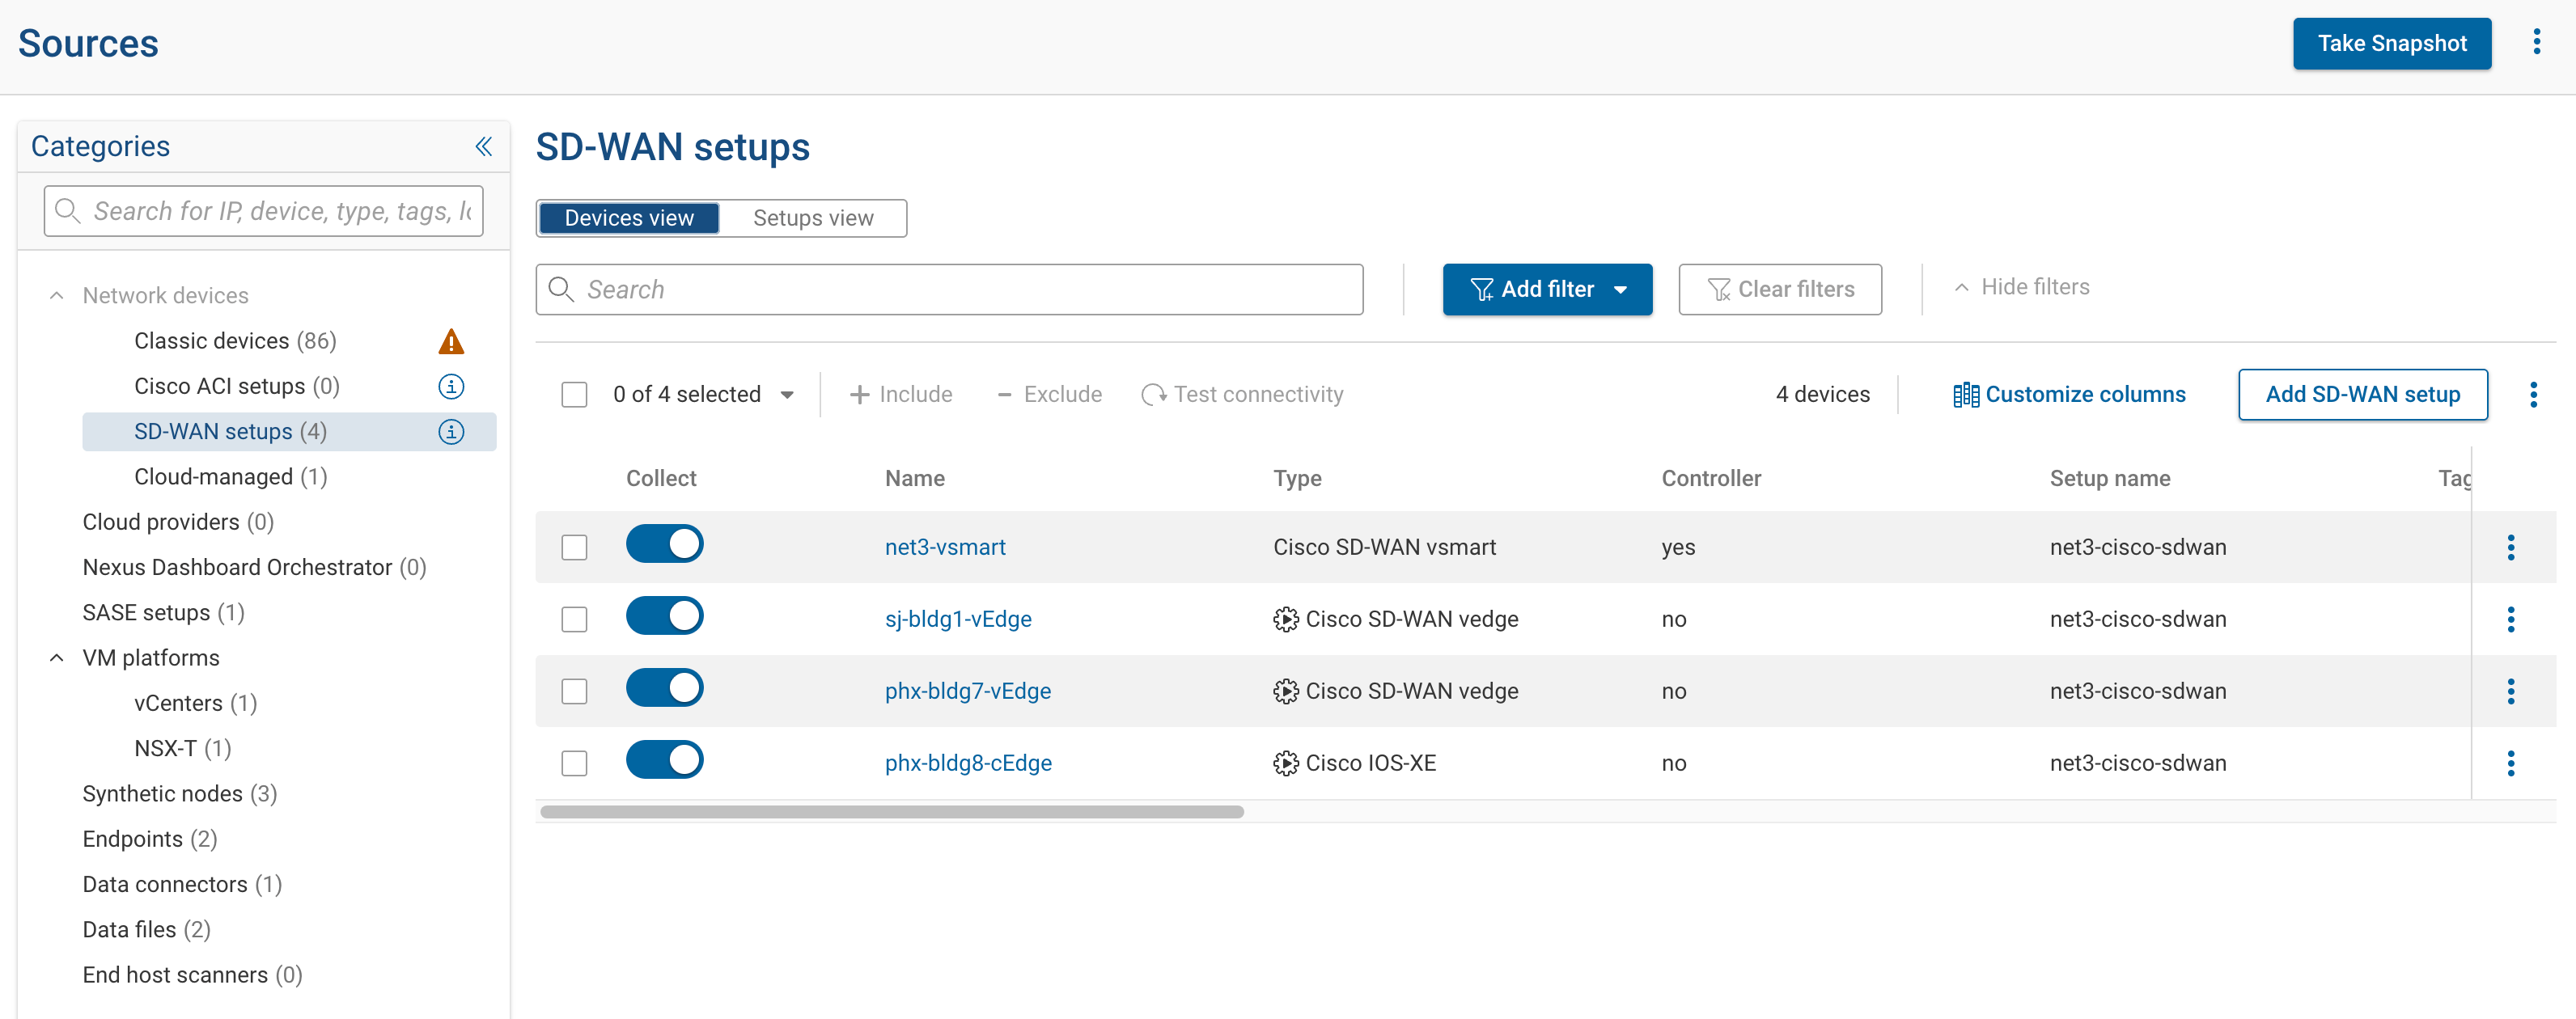2576x1019 pixels.
Task: Check the checkbox for sj-bldg1-vEdge row
Action: click(574, 620)
